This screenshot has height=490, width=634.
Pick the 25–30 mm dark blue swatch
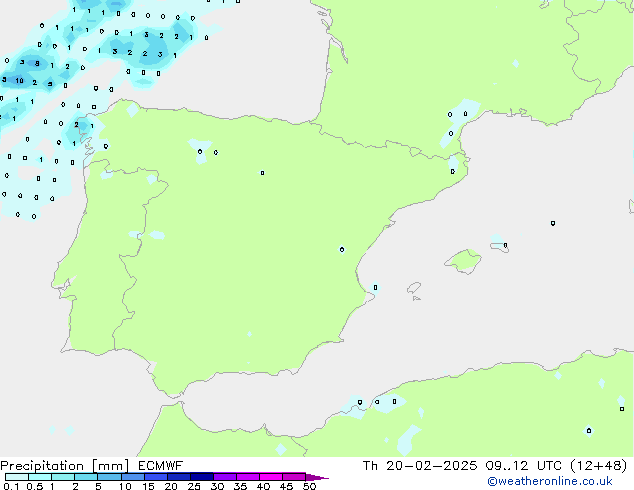202,477
